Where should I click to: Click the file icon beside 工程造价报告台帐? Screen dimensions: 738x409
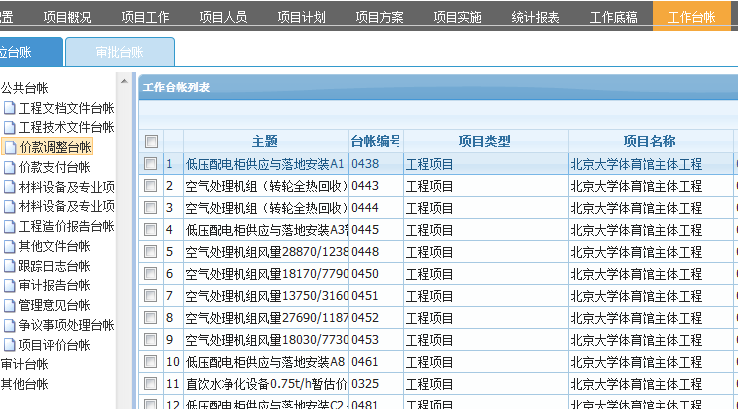[10, 227]
